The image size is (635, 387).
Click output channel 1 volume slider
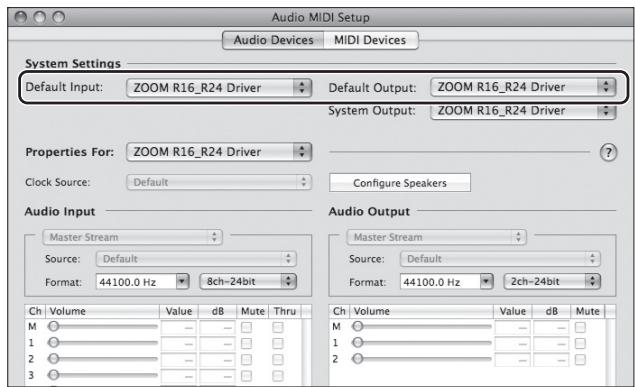pyautogui.click(x=422, y=342)
